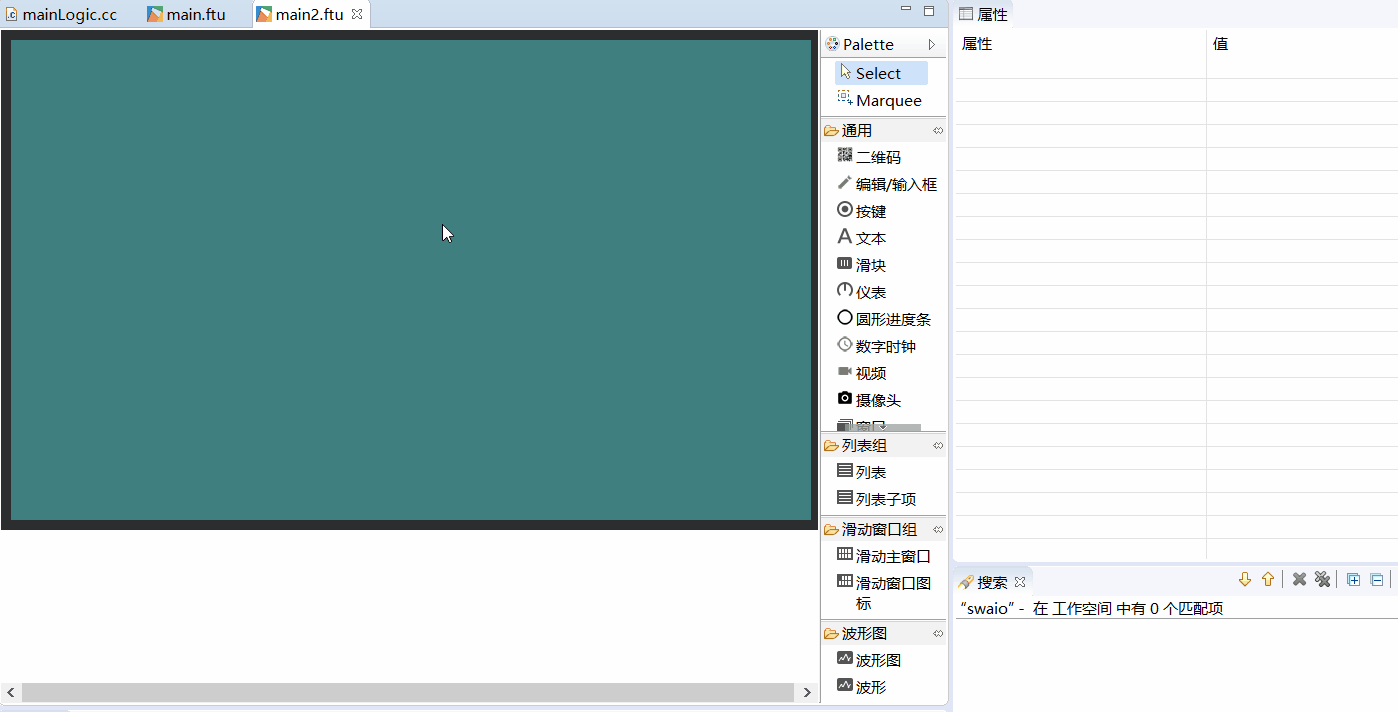Hide the Palette with arrow button
The width and height of the screenshot is (1398, 712).
pyautogui.click(x=932, y=44)
